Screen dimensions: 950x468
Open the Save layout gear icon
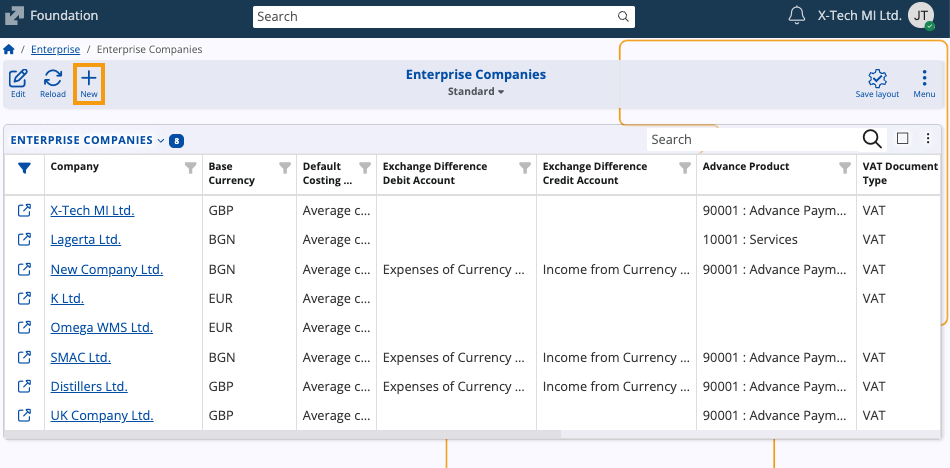877,79
